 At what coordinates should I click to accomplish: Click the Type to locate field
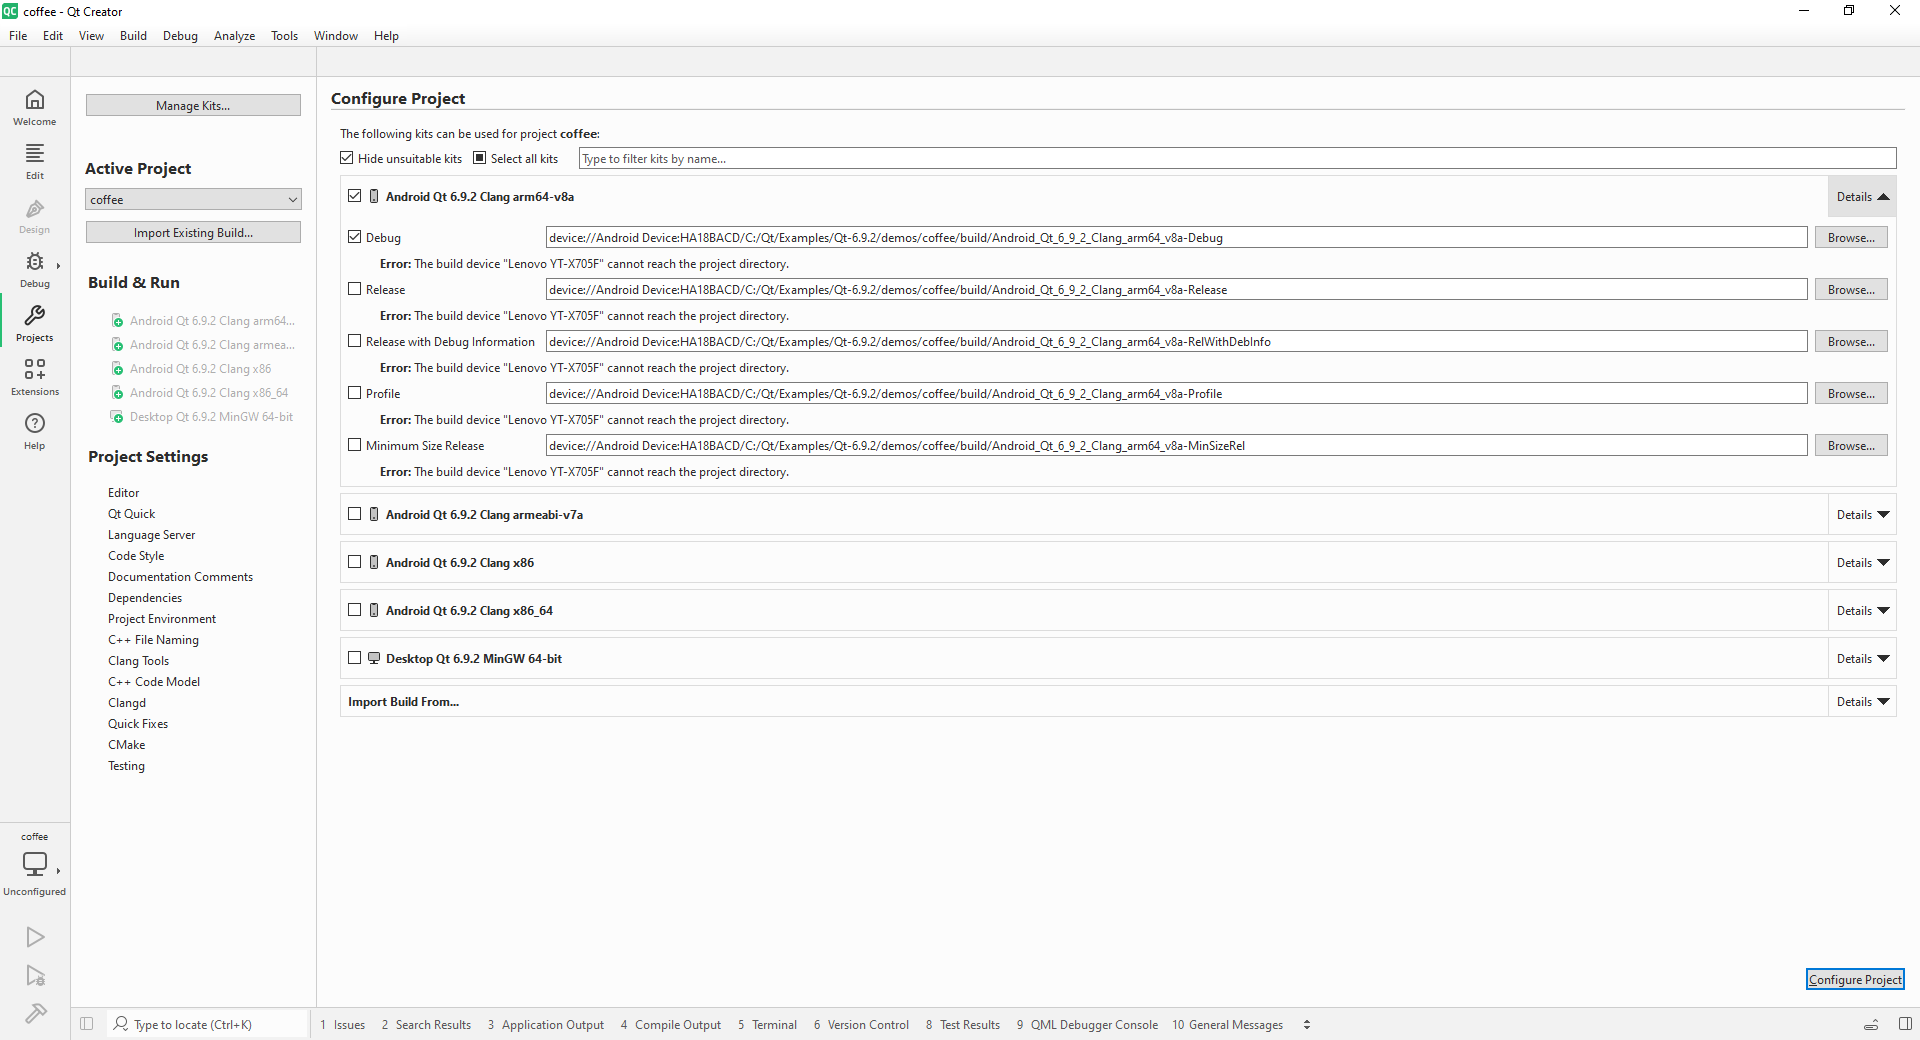(x=208, y=1025)
